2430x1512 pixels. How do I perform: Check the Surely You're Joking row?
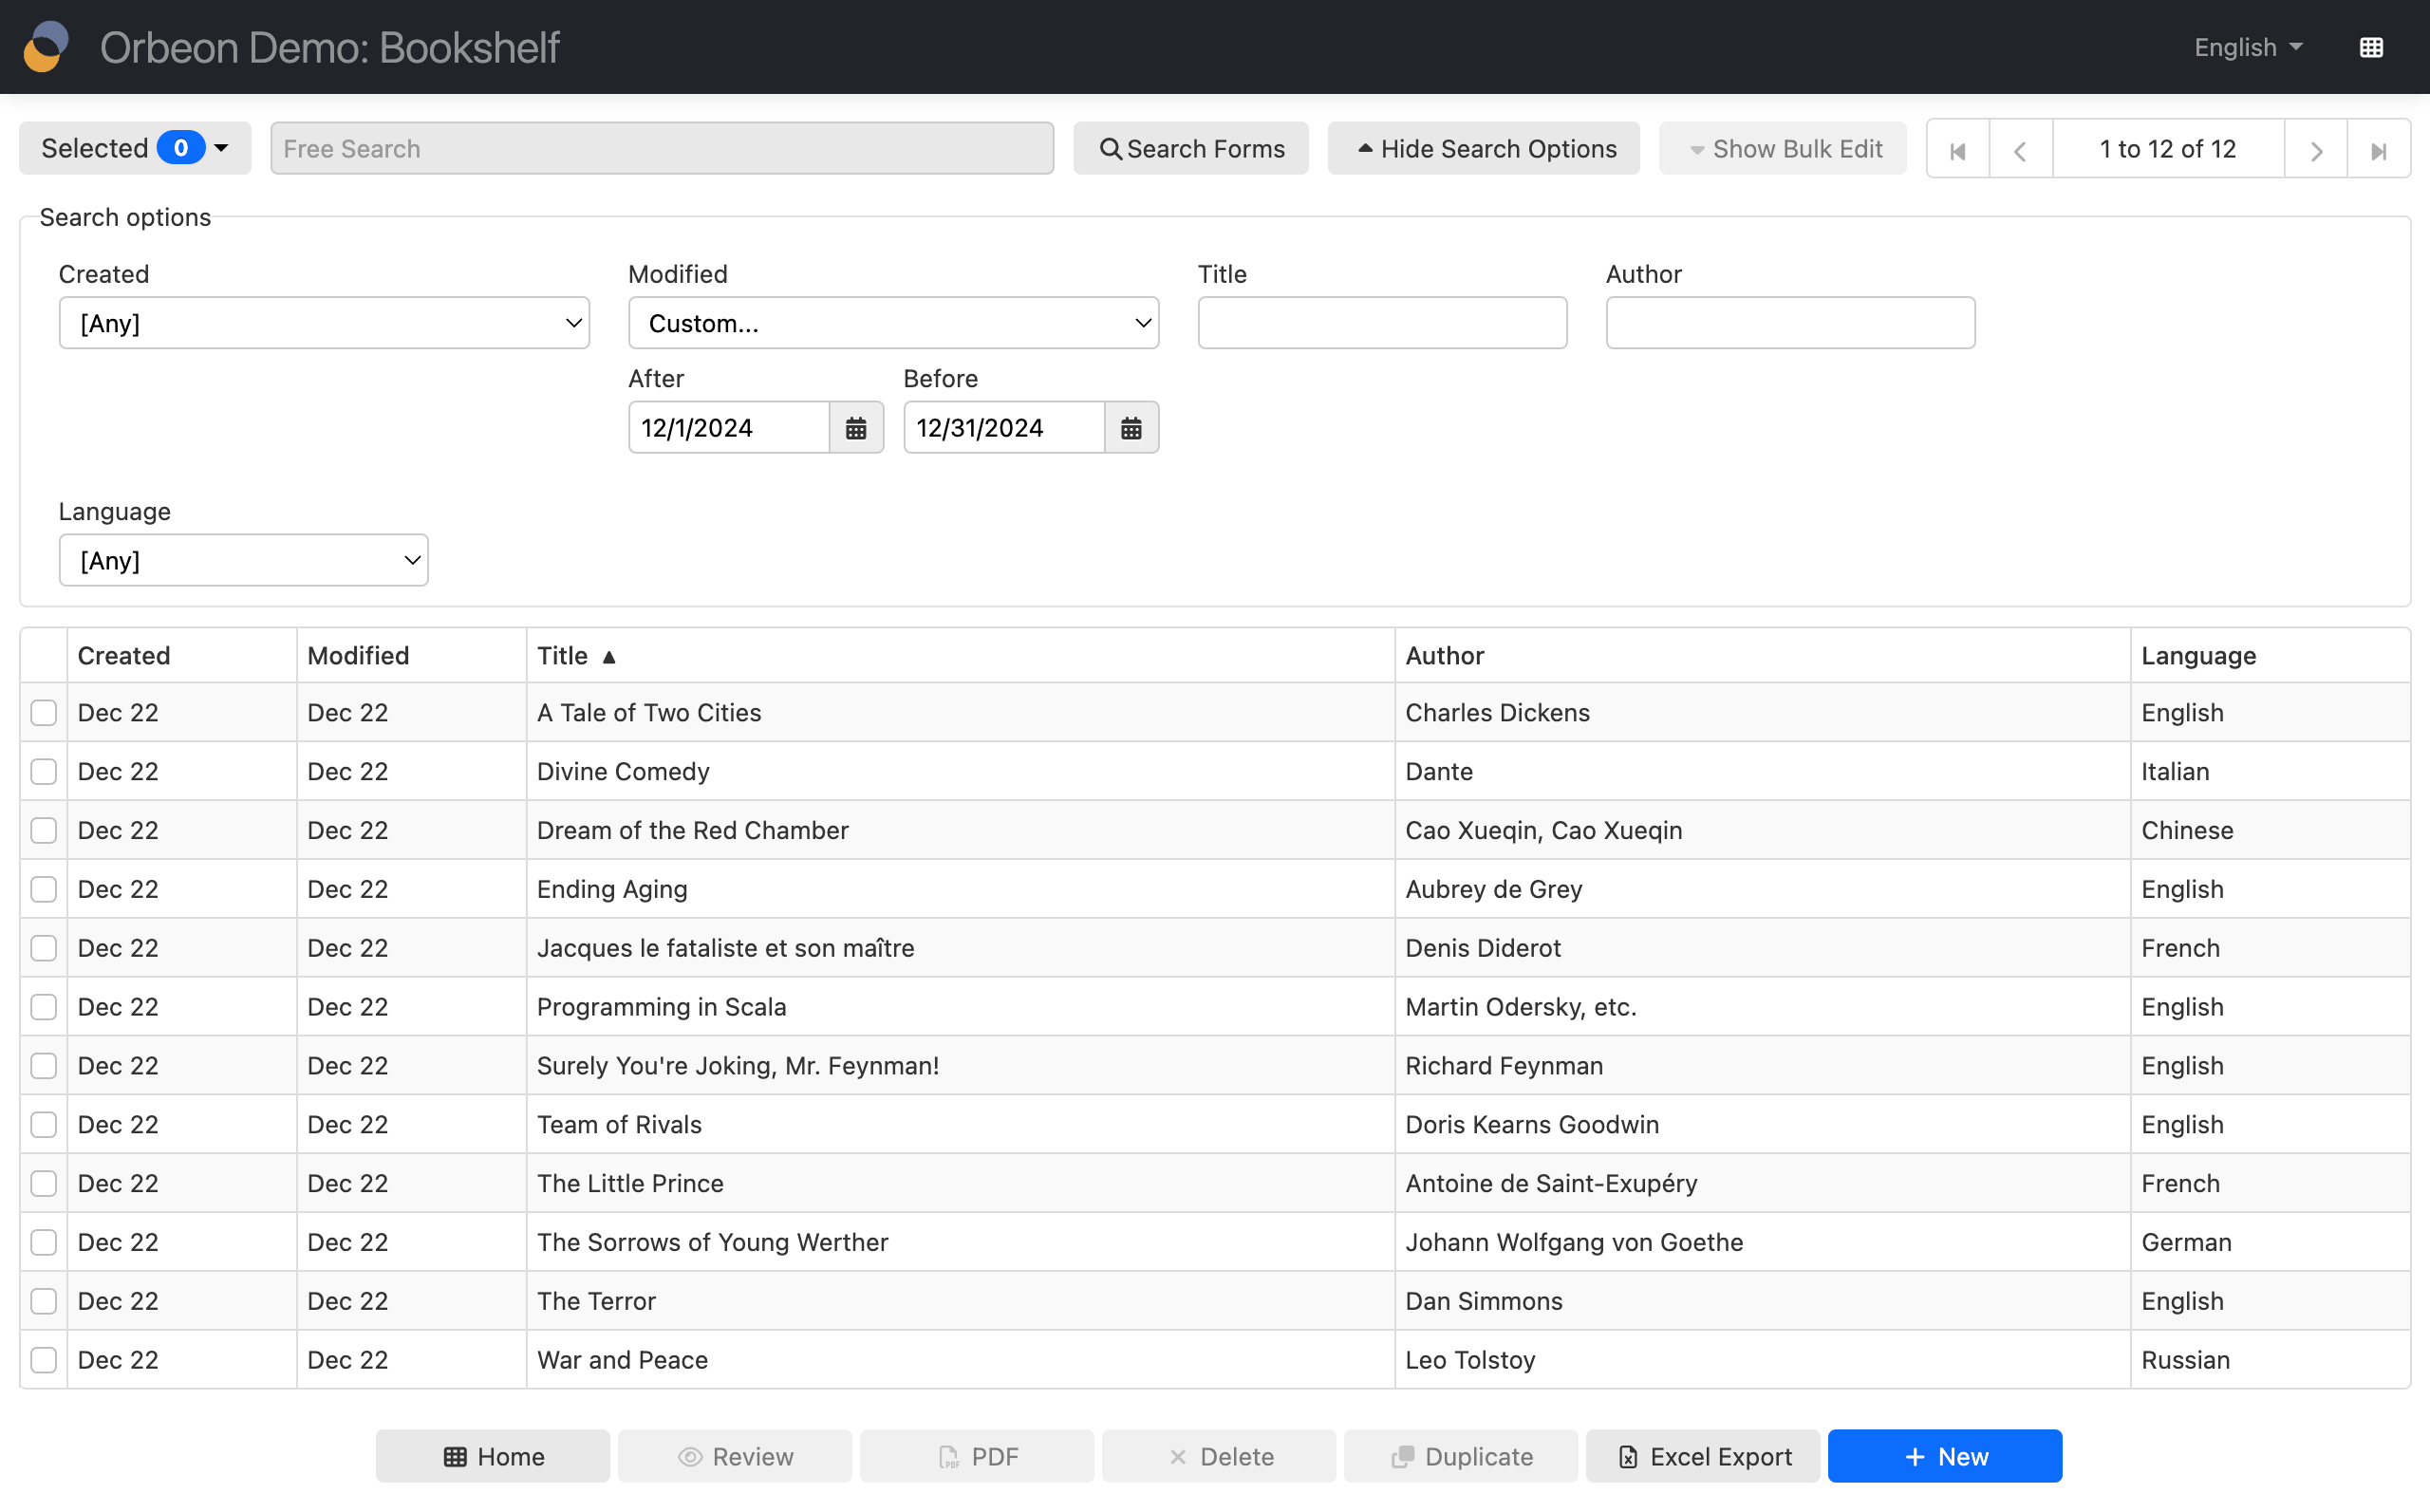tap(43, 1066)
